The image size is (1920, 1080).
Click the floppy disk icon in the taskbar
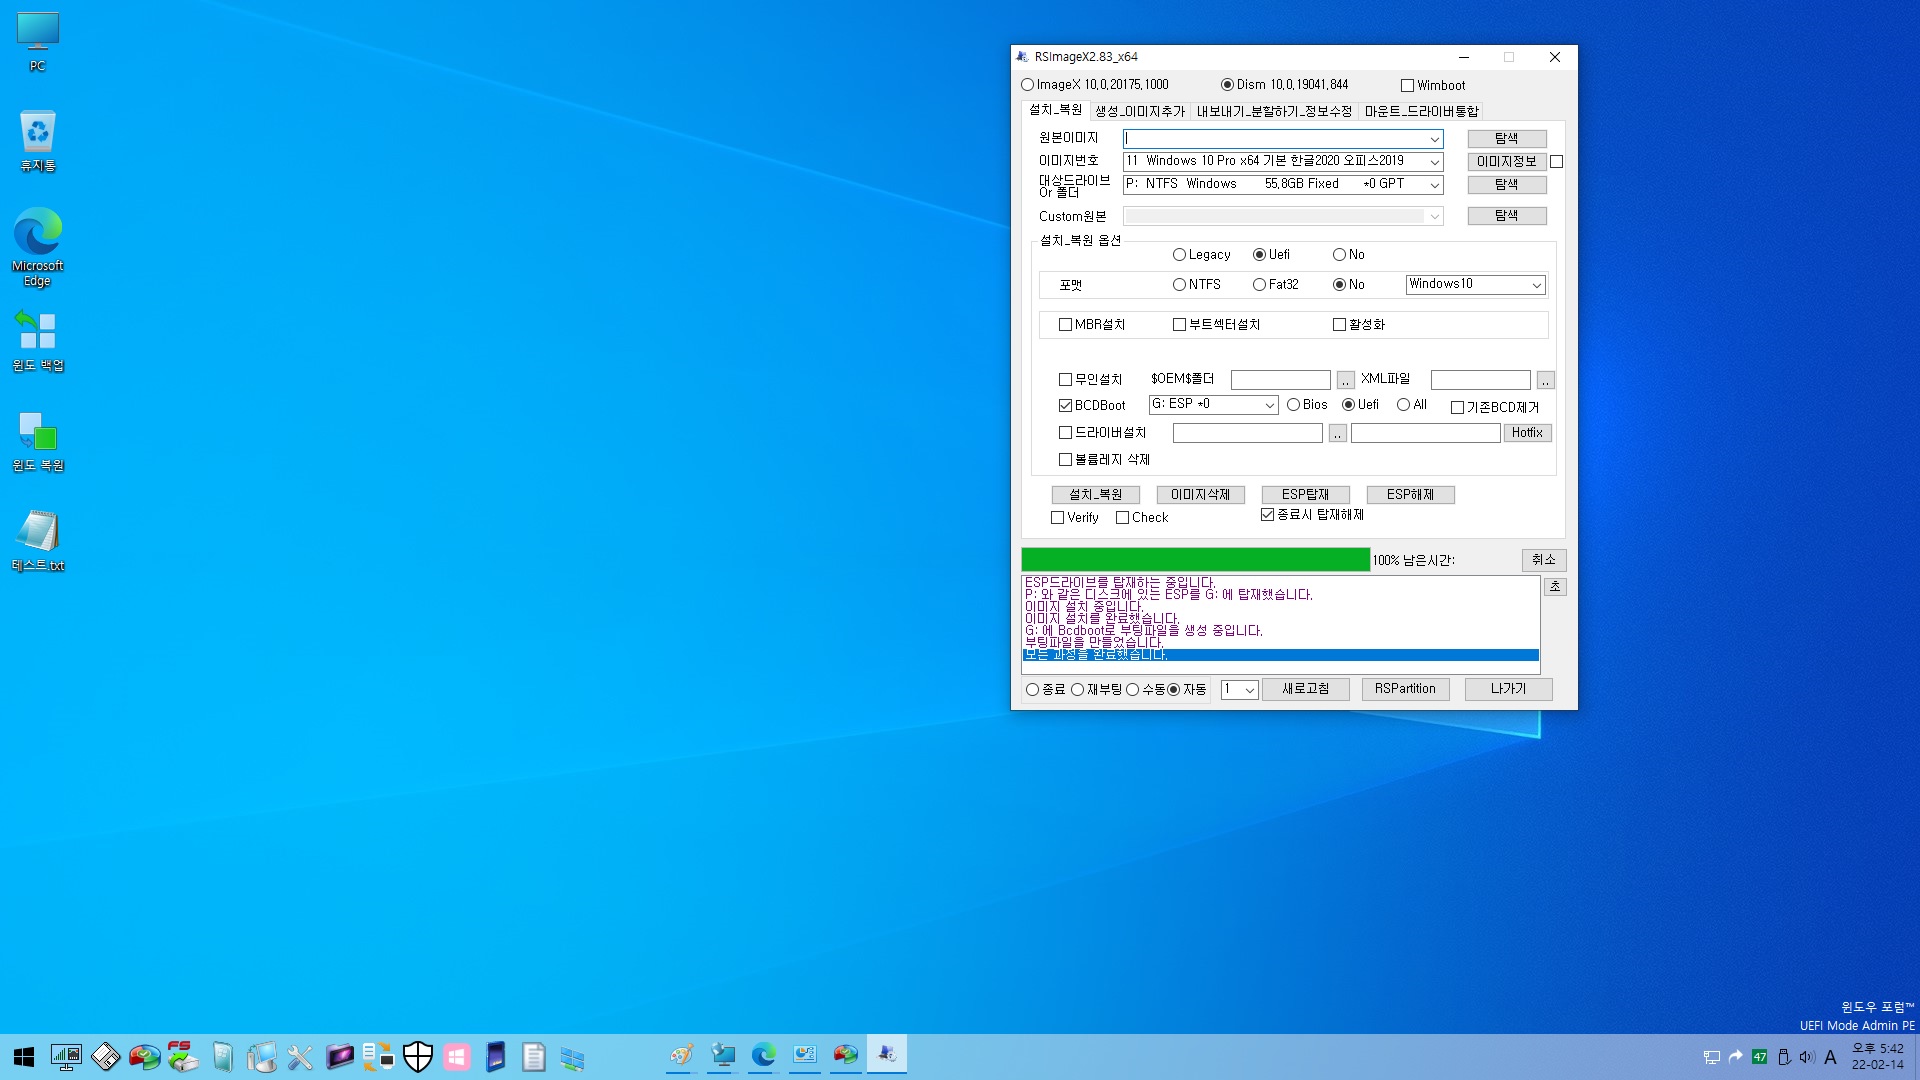click(x=105, y=1057)
